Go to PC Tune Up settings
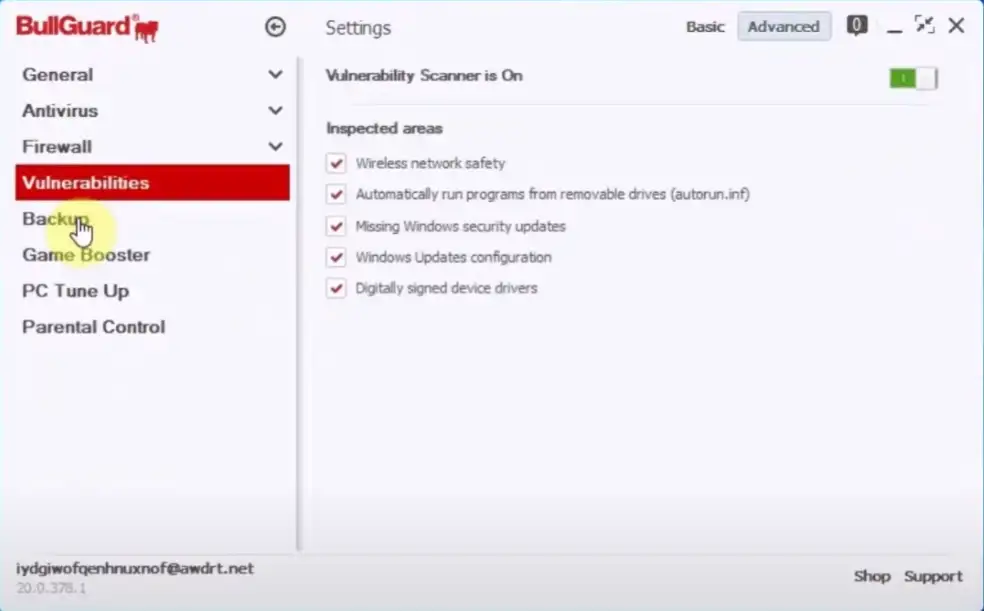Viewport: 984px width, 611px height. [x=75, y=291]
